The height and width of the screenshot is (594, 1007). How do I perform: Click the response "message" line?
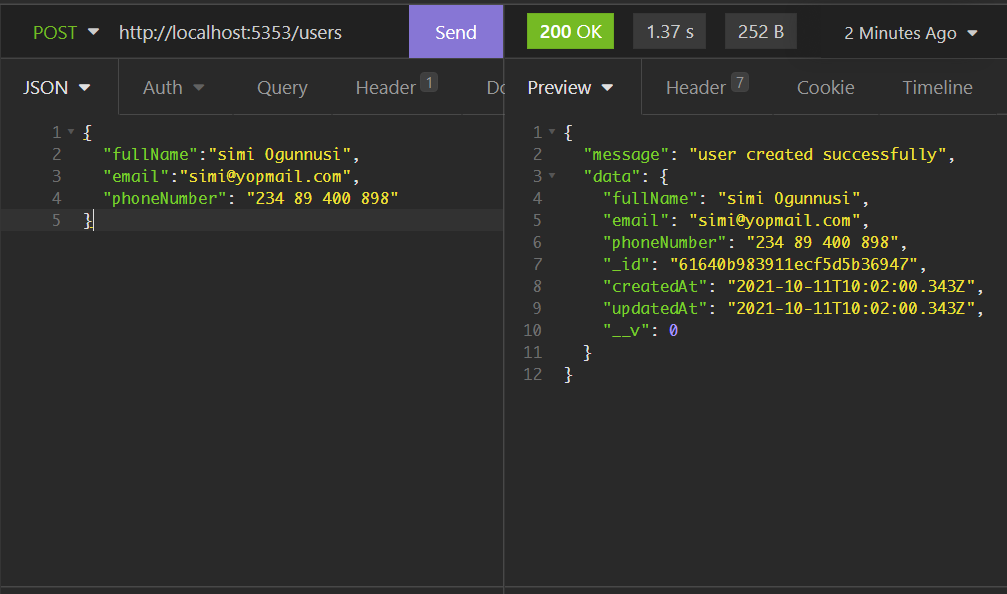click(x=769, y=154)
